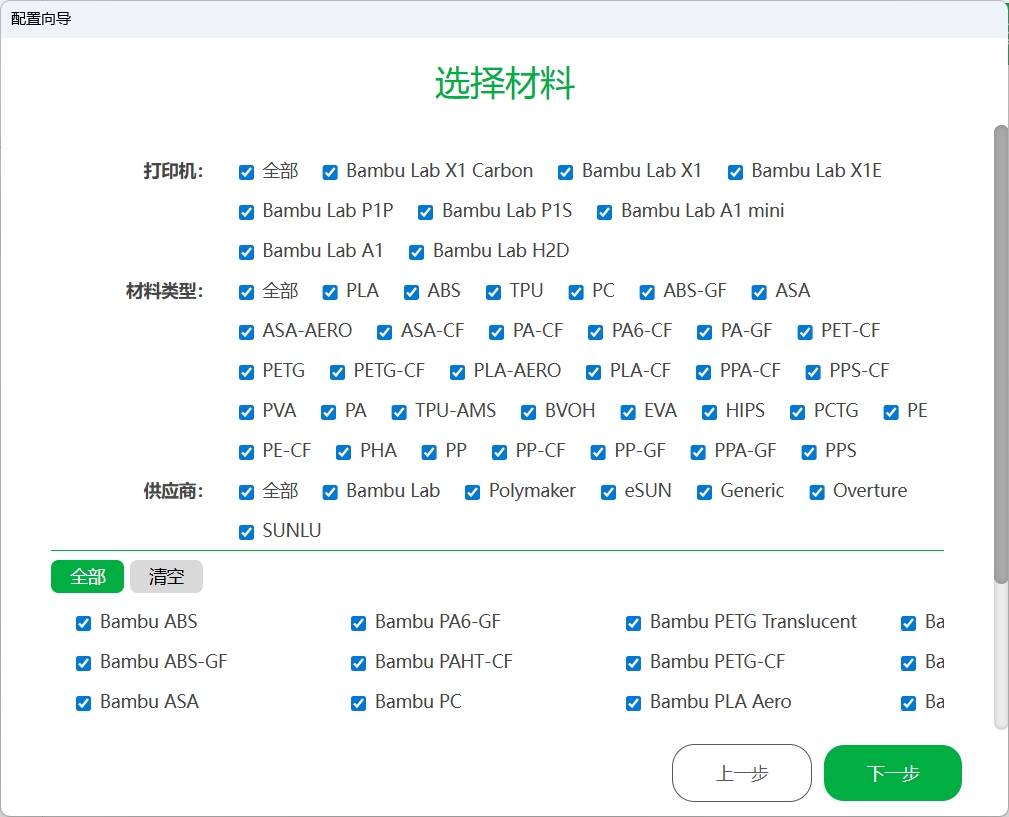Toggle the PETG-CF material type checkbox
The width and height of the screenshot is (1009, 817).
point(337,372)
